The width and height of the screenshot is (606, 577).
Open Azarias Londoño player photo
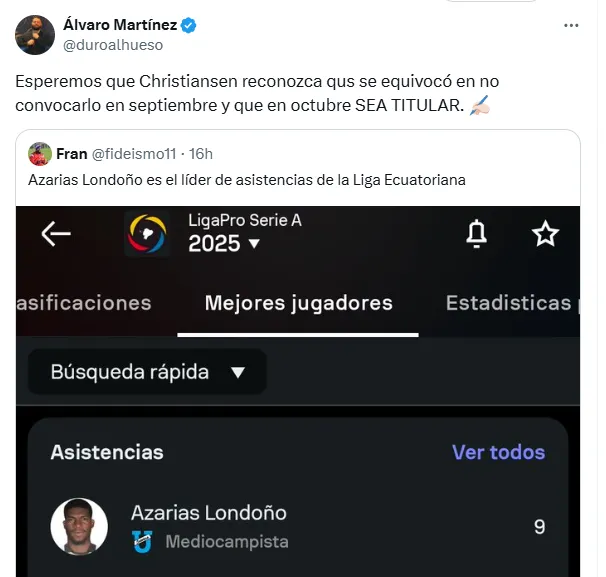pos(79,526)
